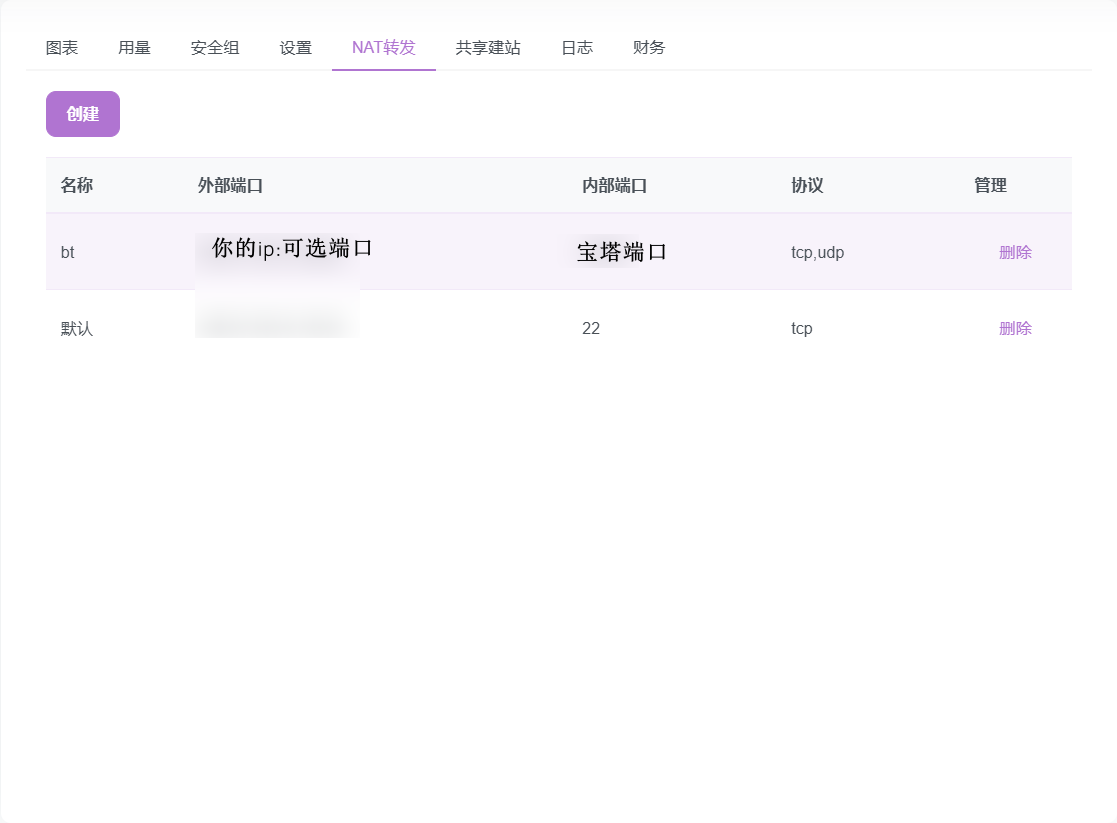Click the tcp,udp protocol cell

point(817,252)
